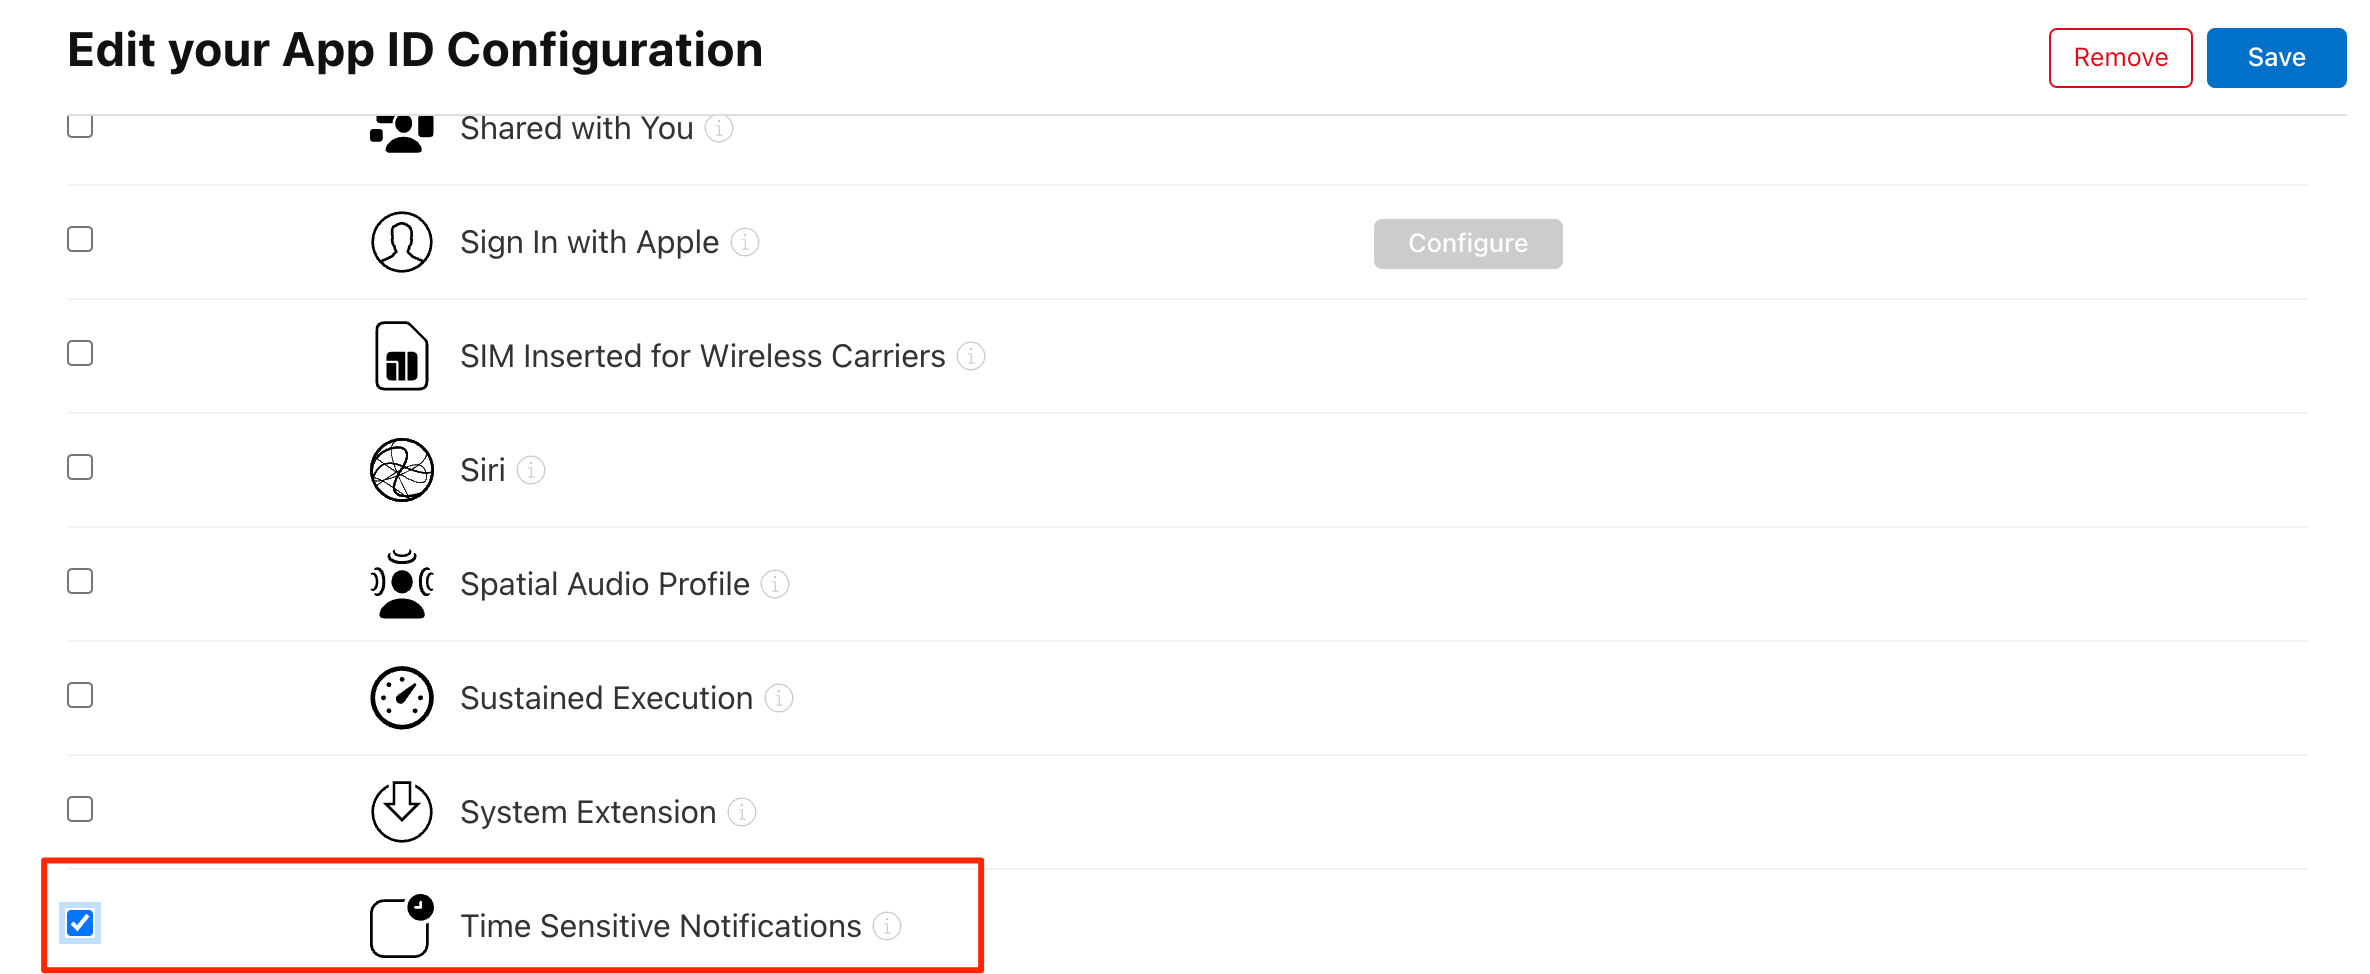Disable Time Sensitive Notifications

pyautogui.click(x=79, y=924)
